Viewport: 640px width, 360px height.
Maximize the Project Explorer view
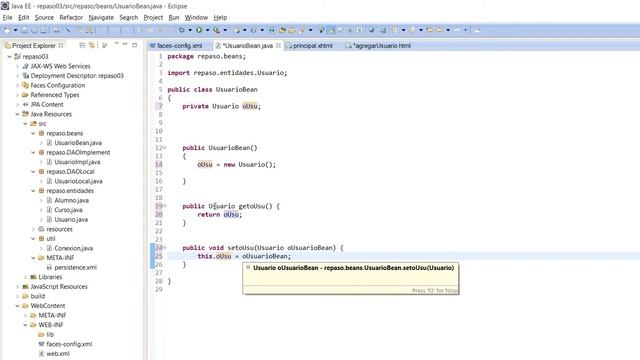click(135, 45)
